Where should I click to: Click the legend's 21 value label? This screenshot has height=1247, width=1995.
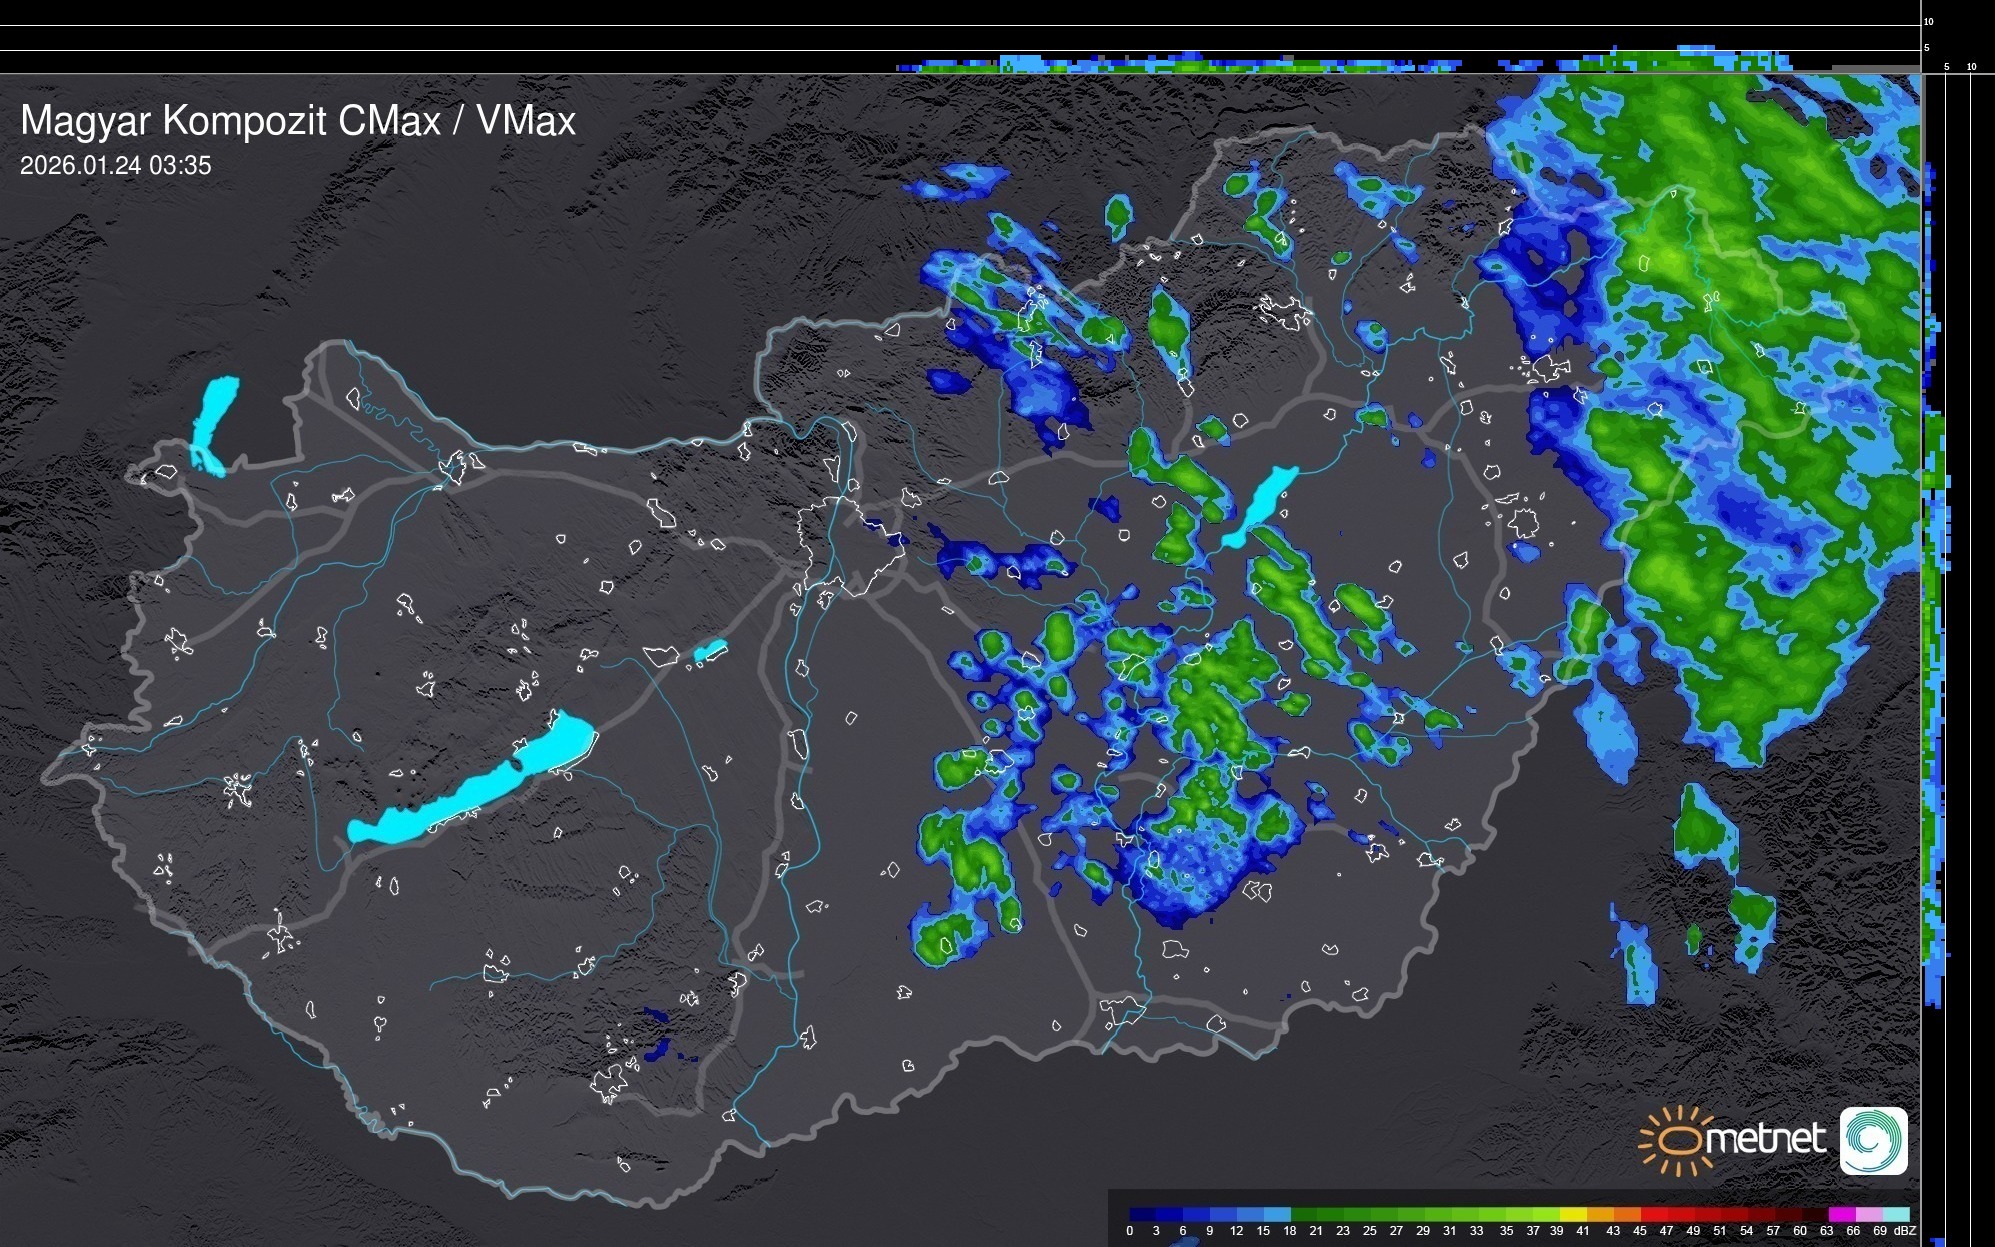1316,1231
